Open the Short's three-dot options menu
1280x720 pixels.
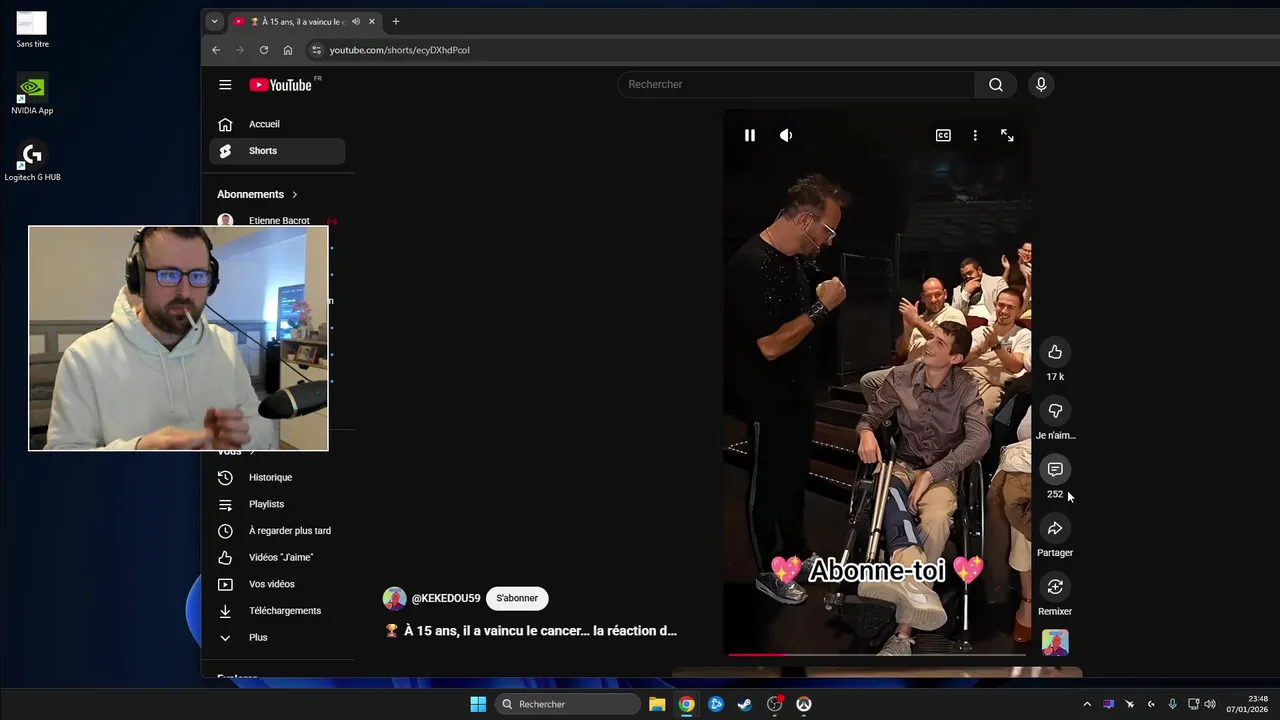(x=975, y=135)
